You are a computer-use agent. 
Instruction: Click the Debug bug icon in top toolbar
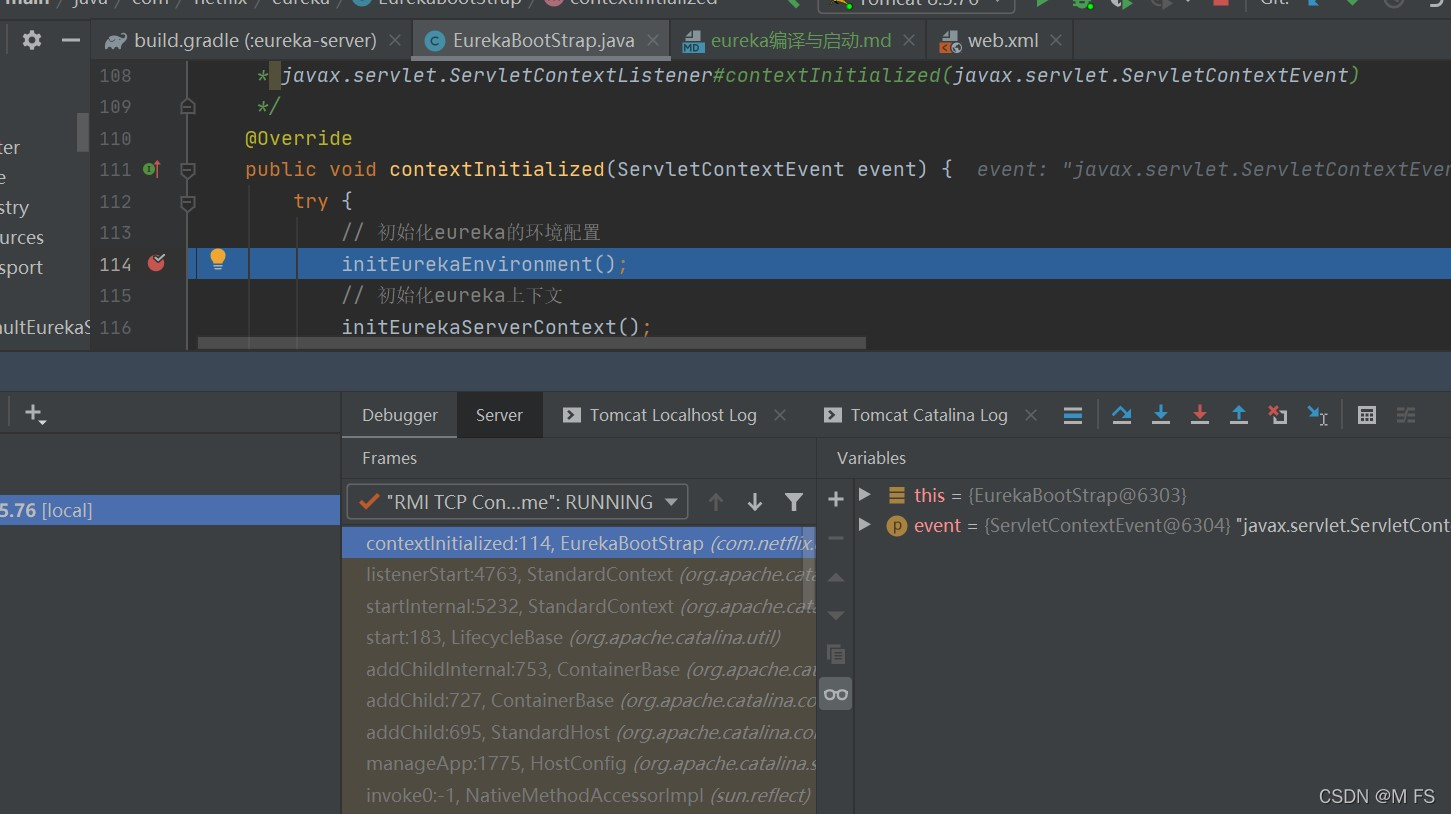(x=1083, y=4)
